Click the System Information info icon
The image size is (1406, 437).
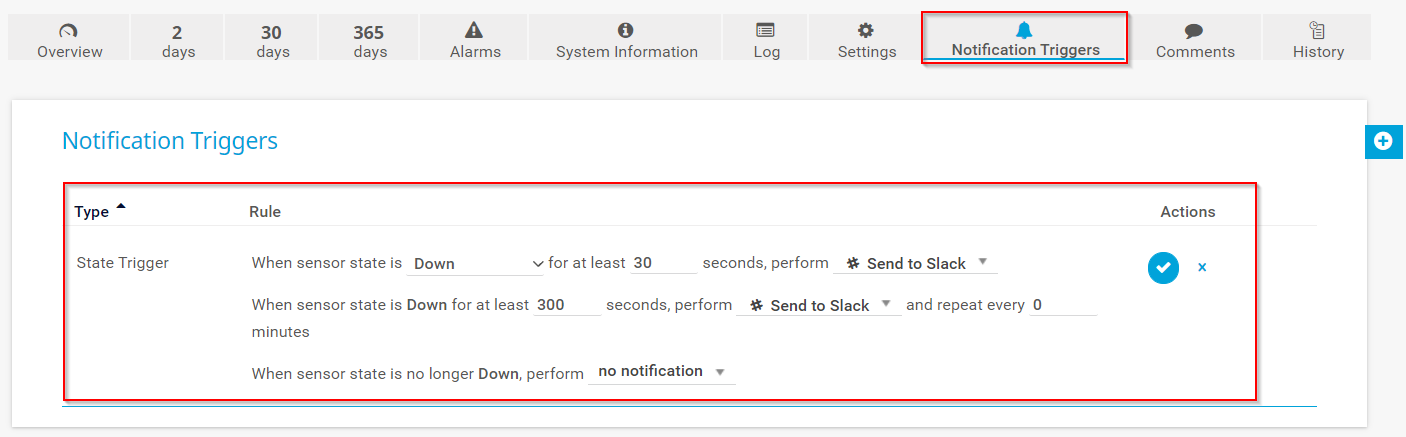click(x=626, y=31)
